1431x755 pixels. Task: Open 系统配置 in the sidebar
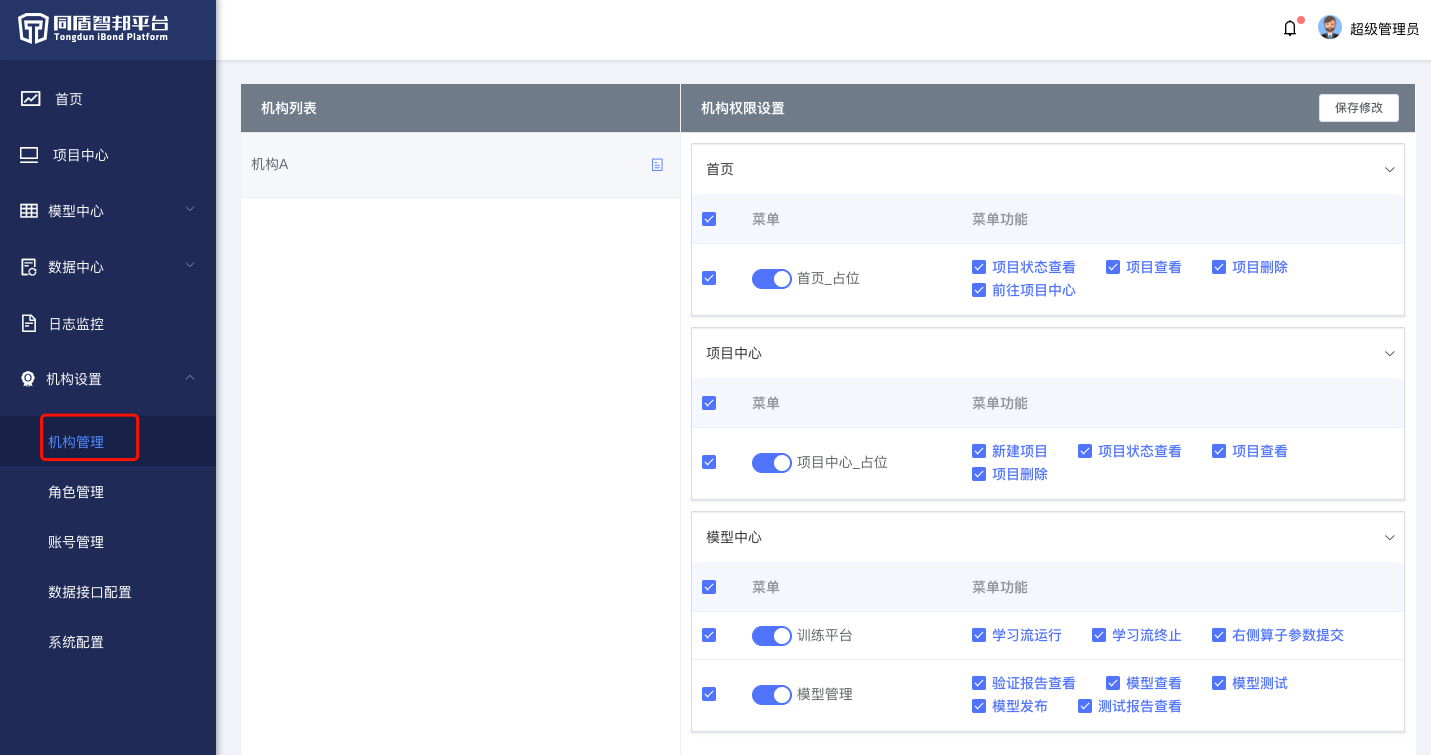pyautogui.click(x=76, y=642)
